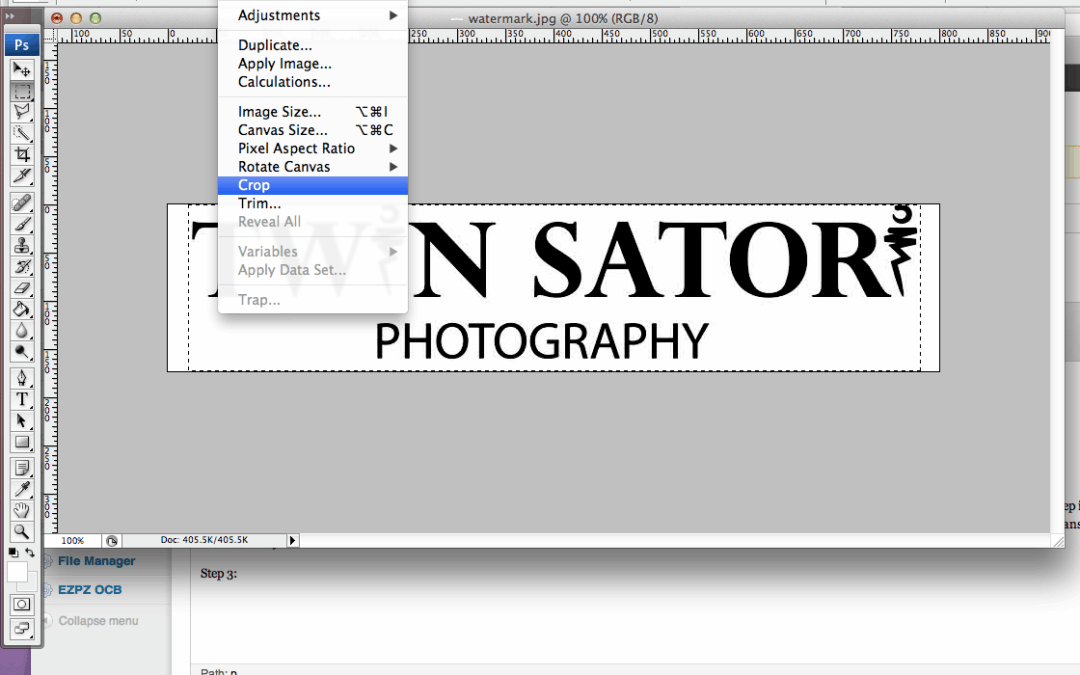The width and height of the screenshot is (1080, 675).
Task: Click Collapse menu in the browser sidebar
Action: click(98, 621)
